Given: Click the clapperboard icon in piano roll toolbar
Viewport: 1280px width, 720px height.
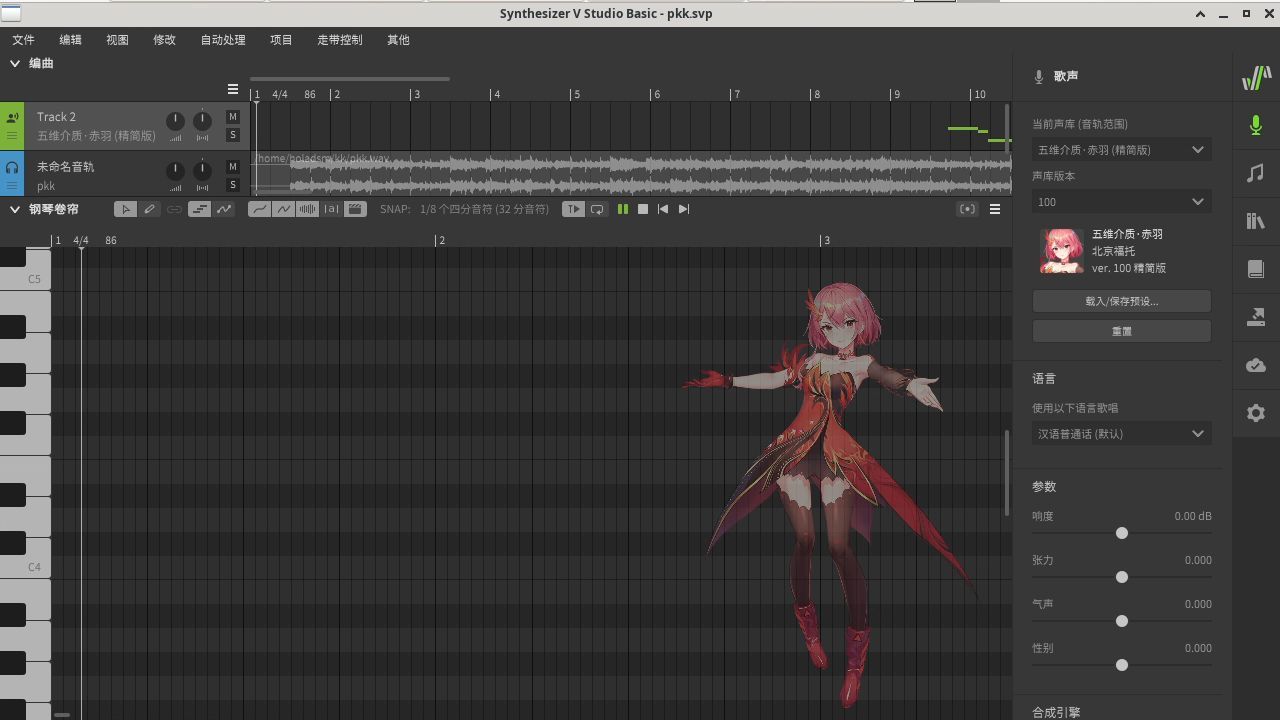Looking at the screenshot, I should (x=355, y=209).
